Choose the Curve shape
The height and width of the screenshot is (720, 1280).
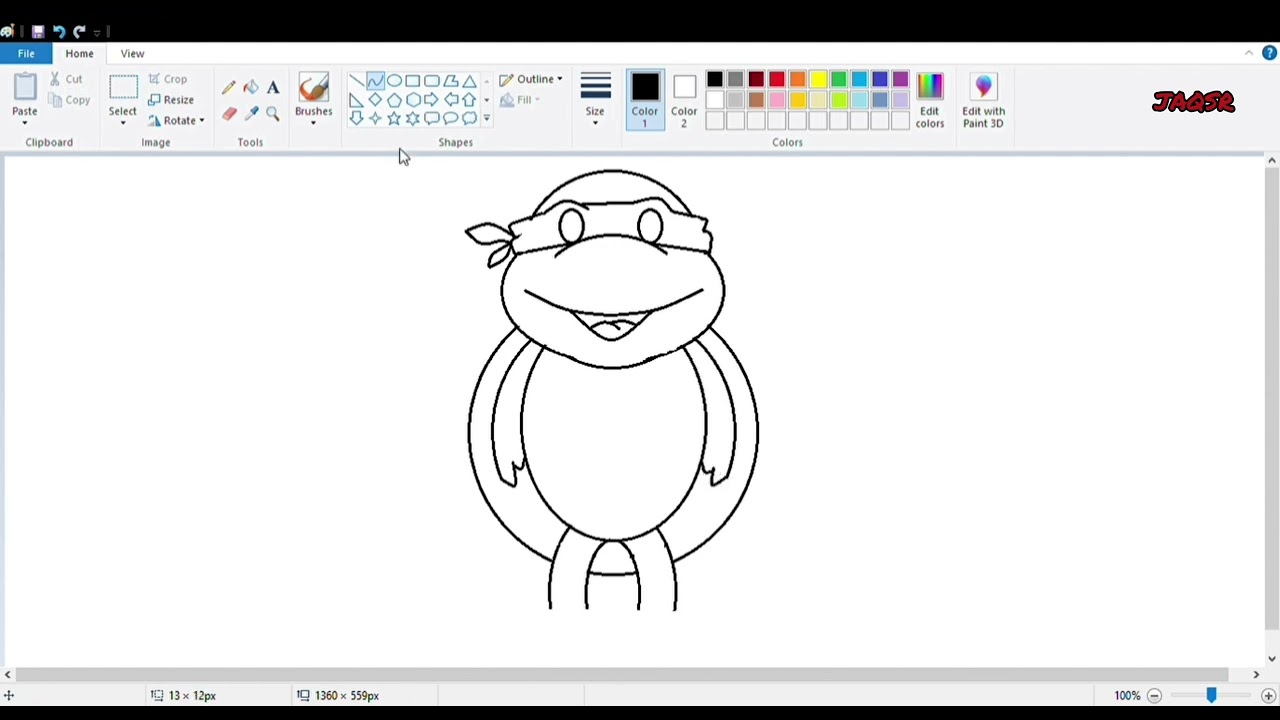[375, 81]
